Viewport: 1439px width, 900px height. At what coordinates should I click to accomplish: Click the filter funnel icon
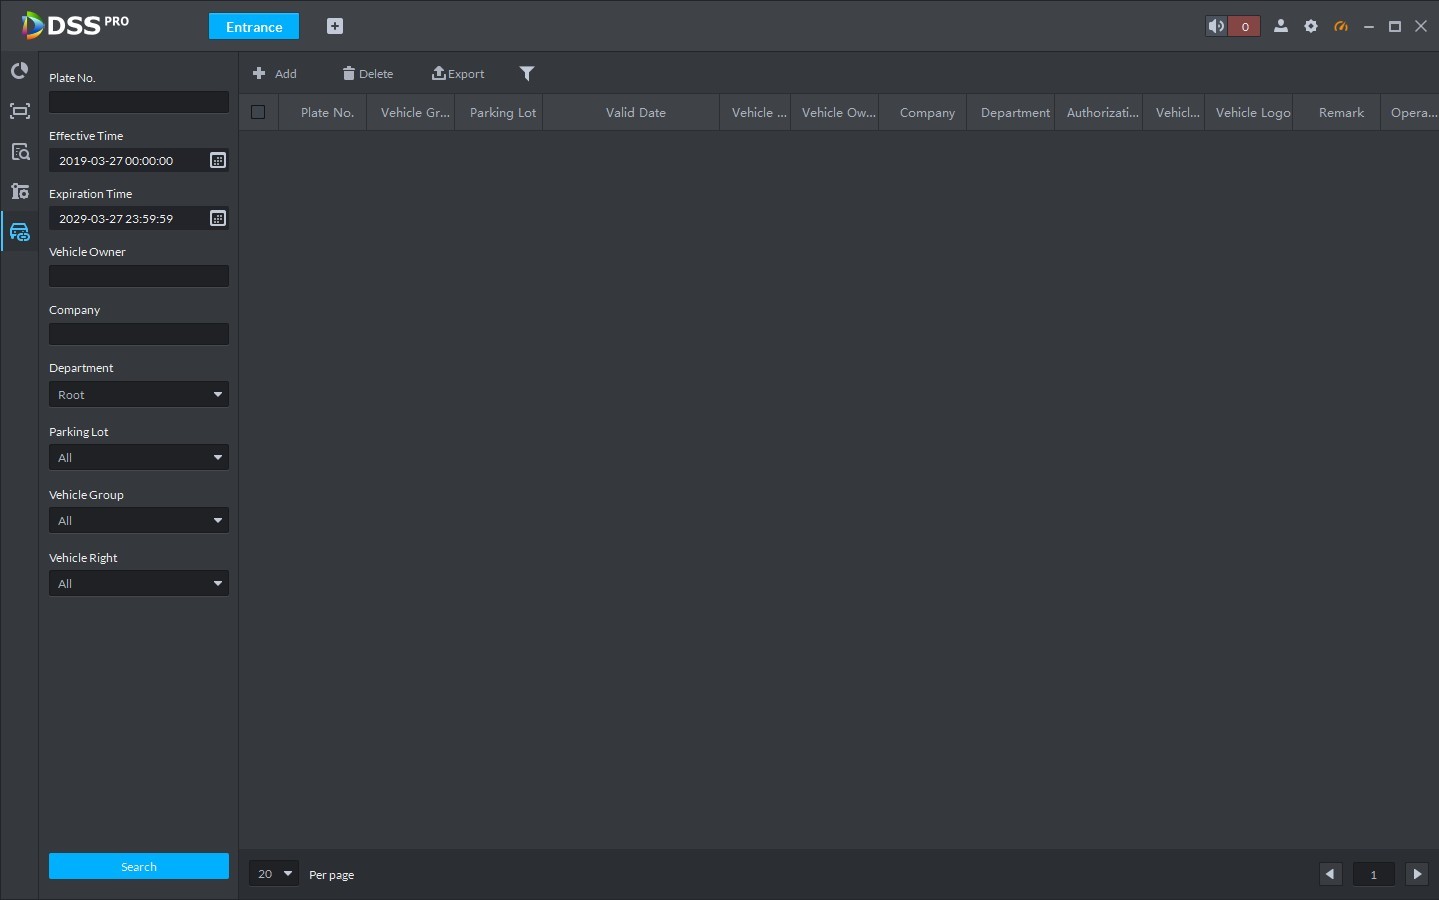point(527,73)
